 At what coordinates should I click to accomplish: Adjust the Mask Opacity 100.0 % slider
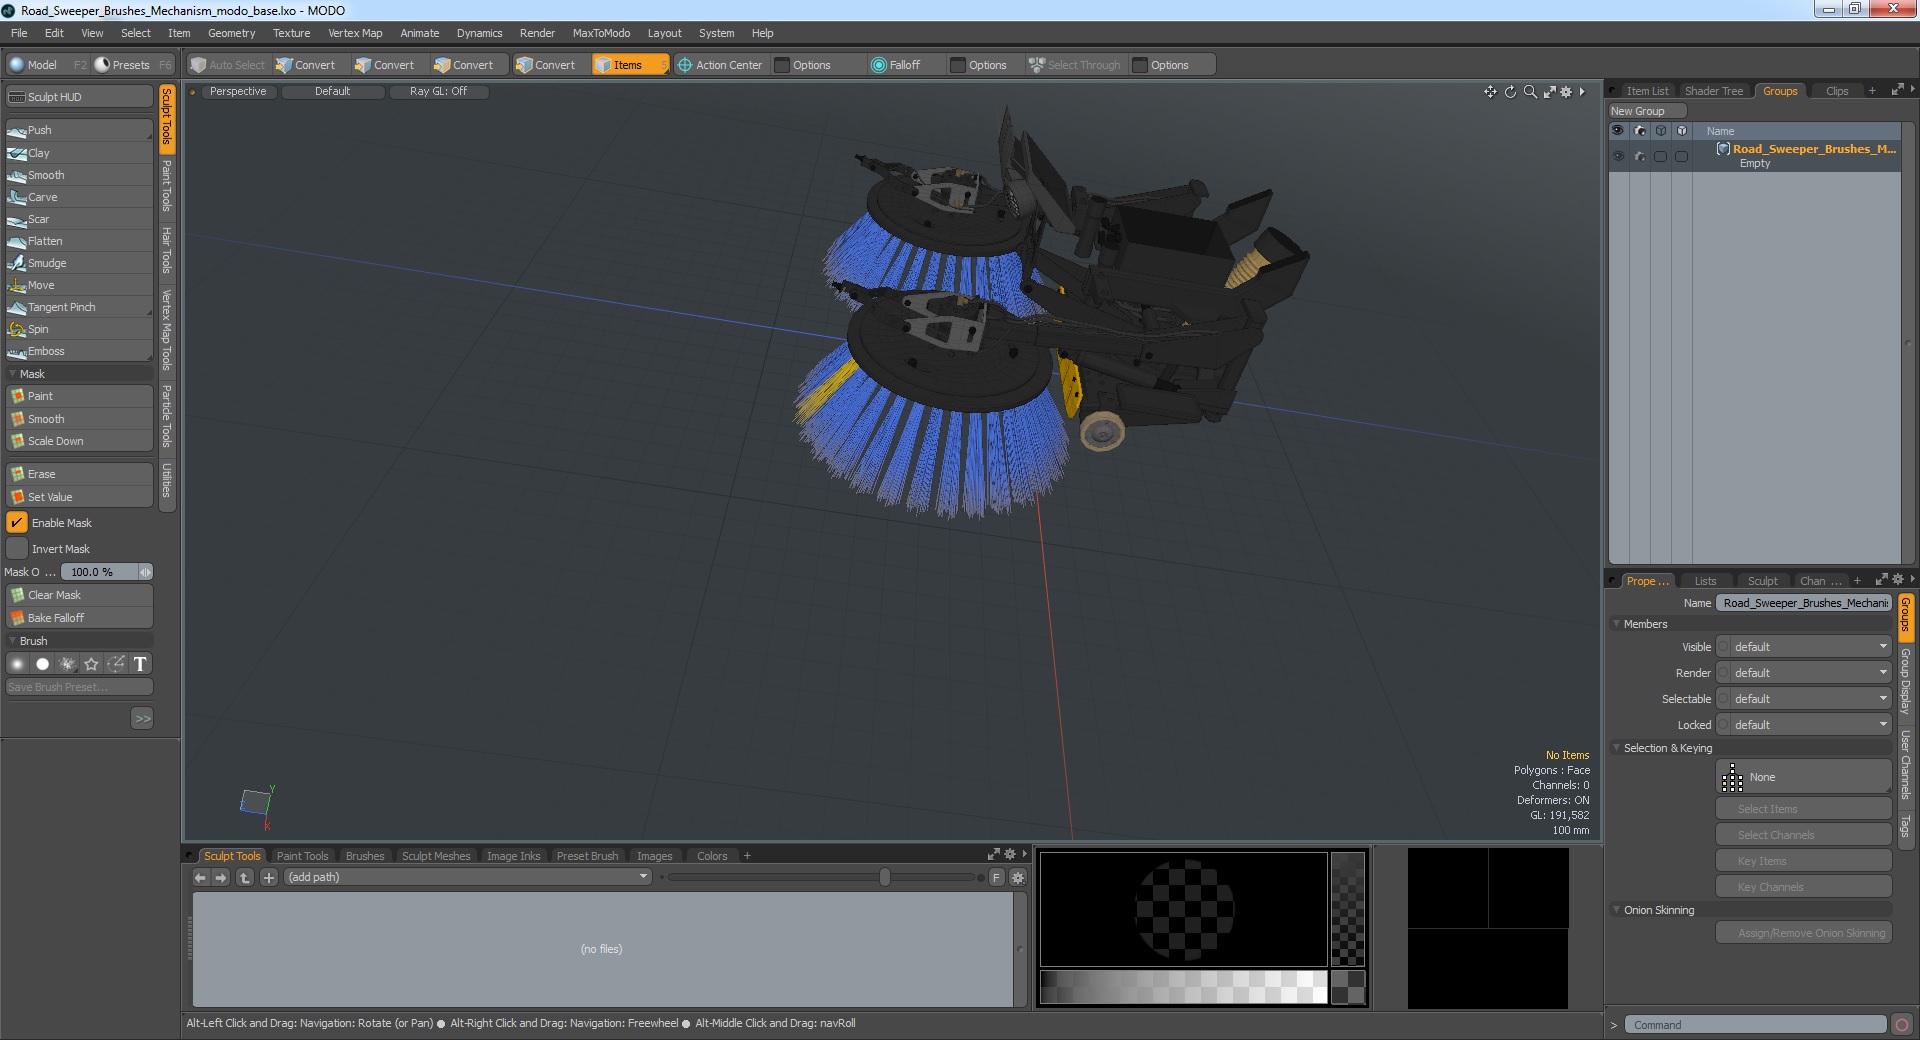(x=106, y=572)
